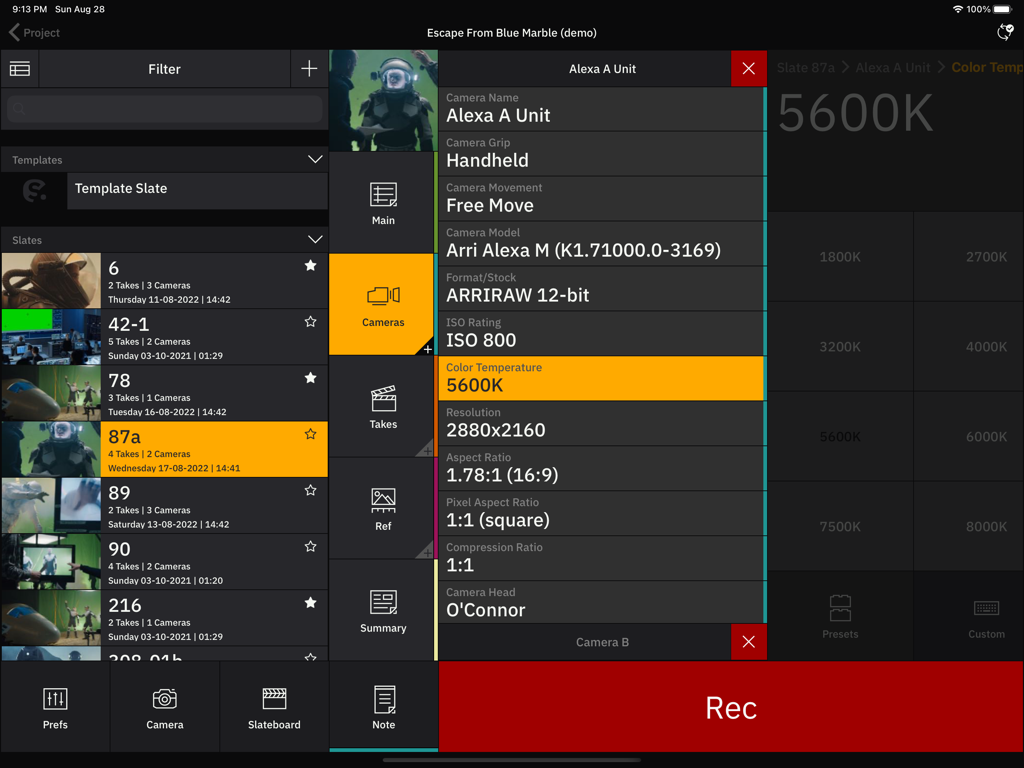The width and height of the screenshot is (1024, 768).
Task: Collapse the Templates section
Action: 315,159
